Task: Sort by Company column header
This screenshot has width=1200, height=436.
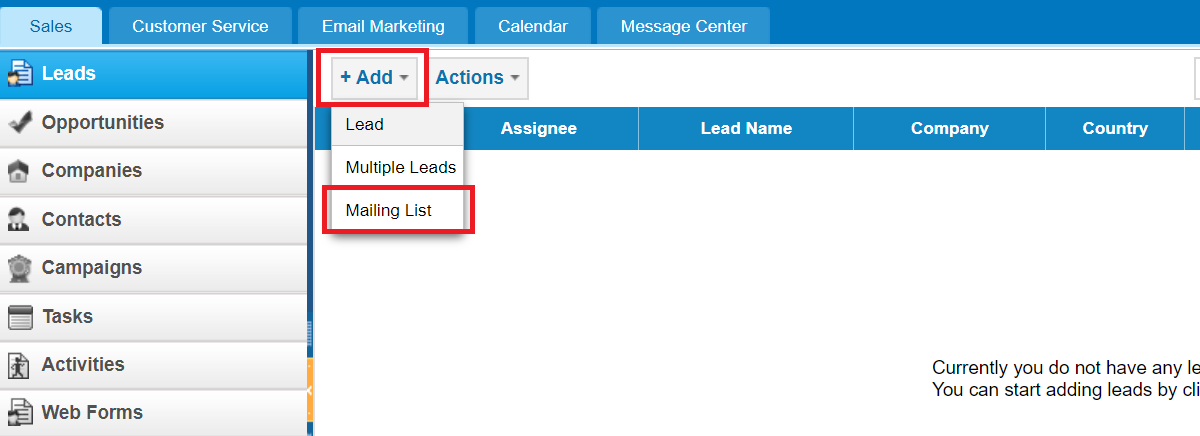Action: pyautogui.click(x=949, y=128)
